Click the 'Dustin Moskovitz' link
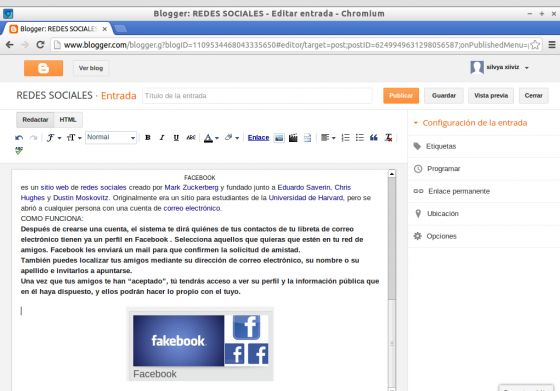The width and height of the screenshot is (560, 391). (x=80, y=197)
